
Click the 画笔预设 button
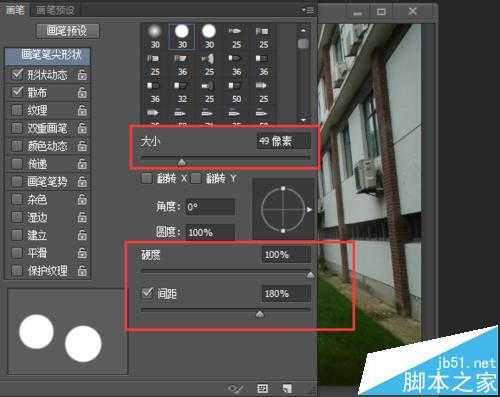pos(68,31)
